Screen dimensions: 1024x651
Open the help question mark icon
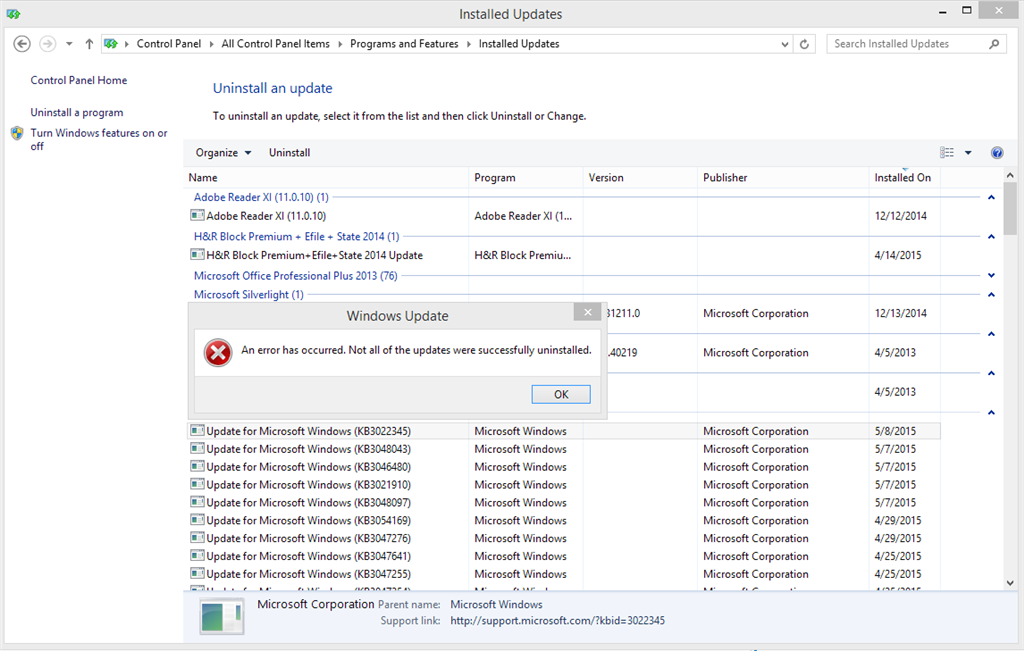(997, 153)
